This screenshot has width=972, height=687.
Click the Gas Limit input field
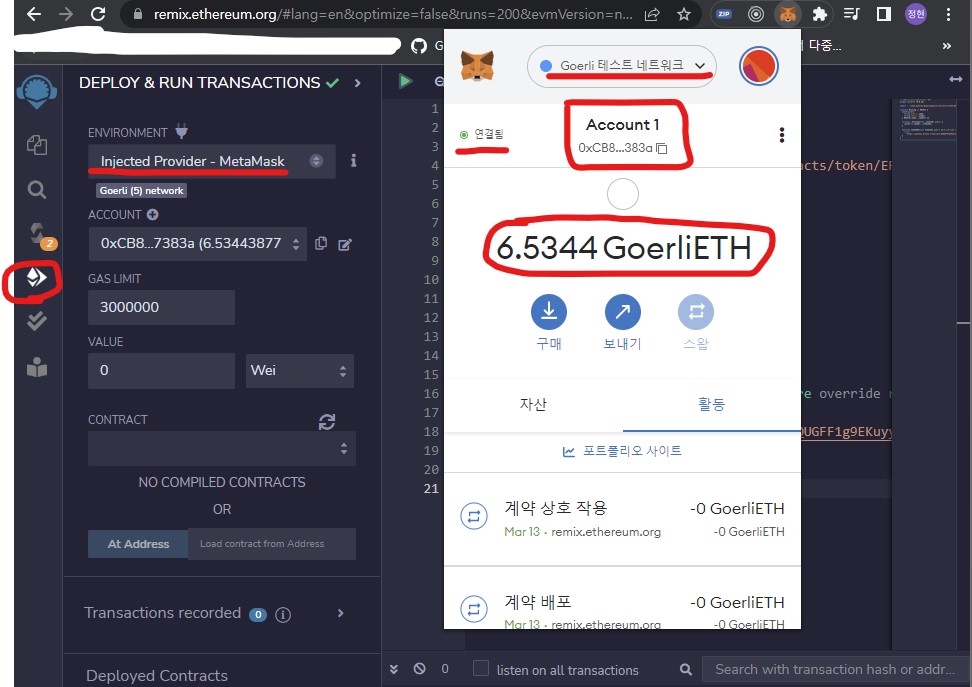pyautogui.click(x=161, y=308)
